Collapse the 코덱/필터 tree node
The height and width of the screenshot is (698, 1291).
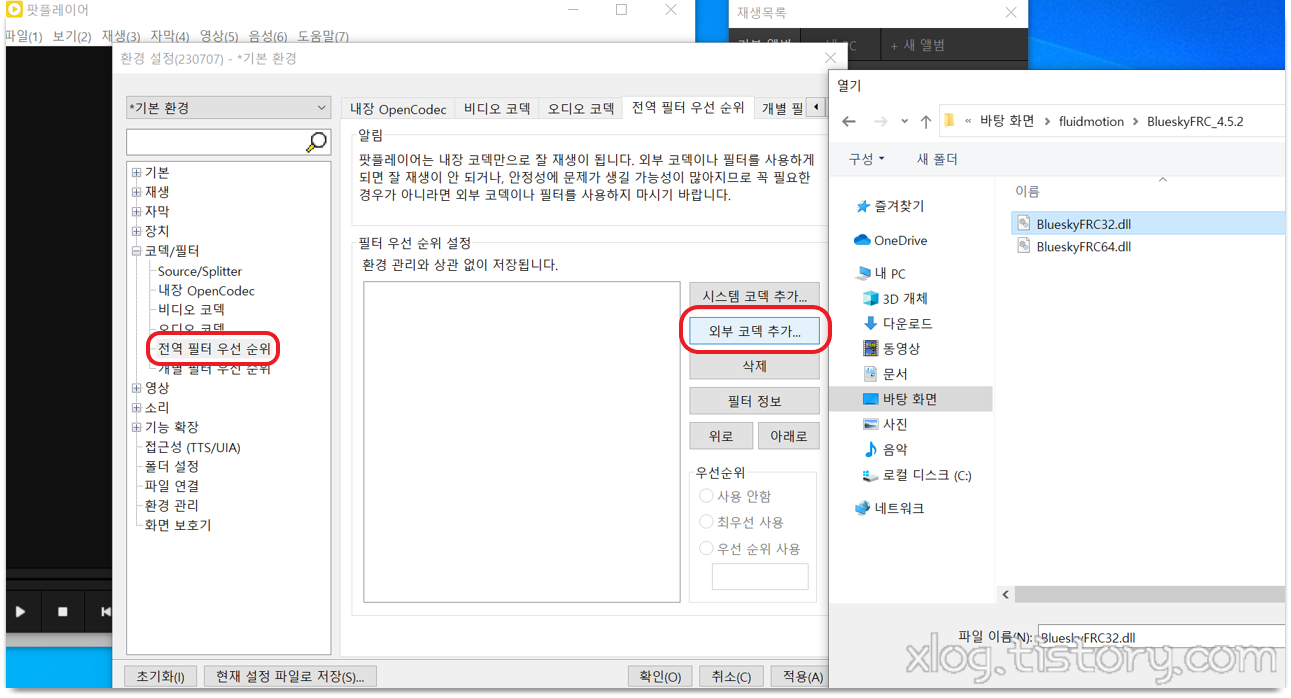(x=136, y=250)
